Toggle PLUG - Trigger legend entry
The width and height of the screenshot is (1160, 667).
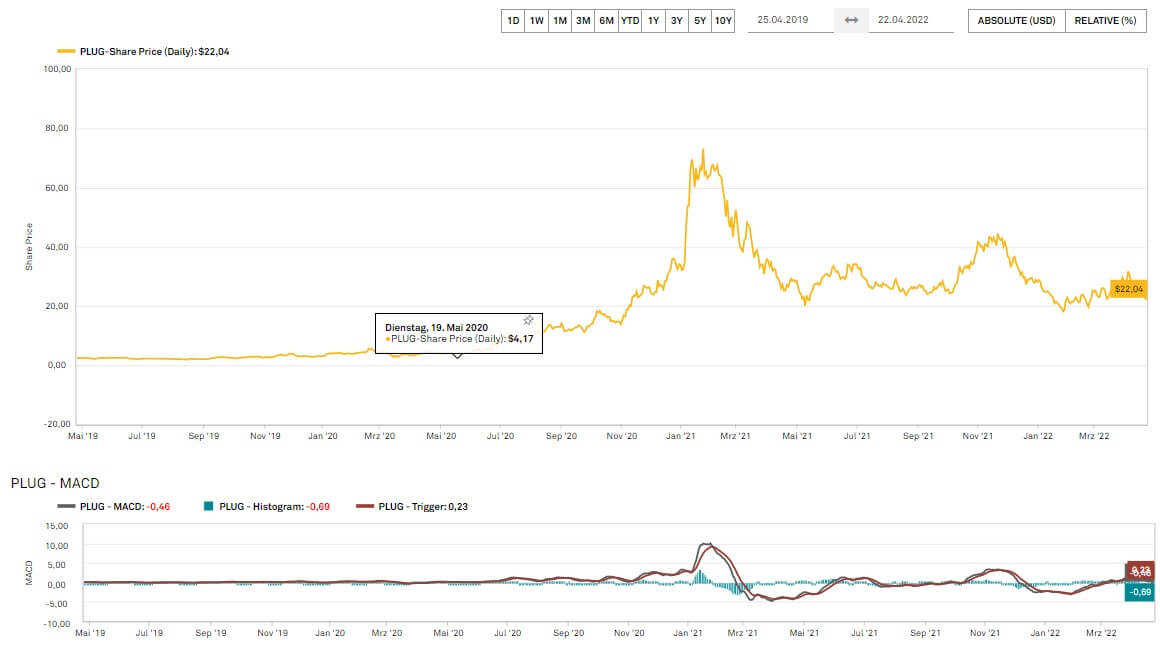pyautogui.click(x=412, y=507)
